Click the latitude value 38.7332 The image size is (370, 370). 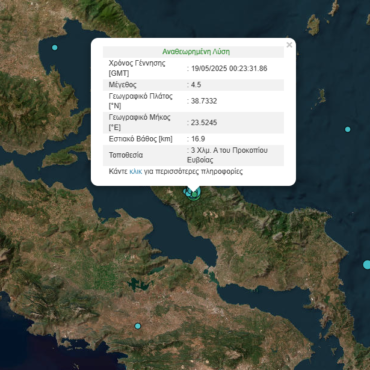pyautogui.click(x=204, y=101)
